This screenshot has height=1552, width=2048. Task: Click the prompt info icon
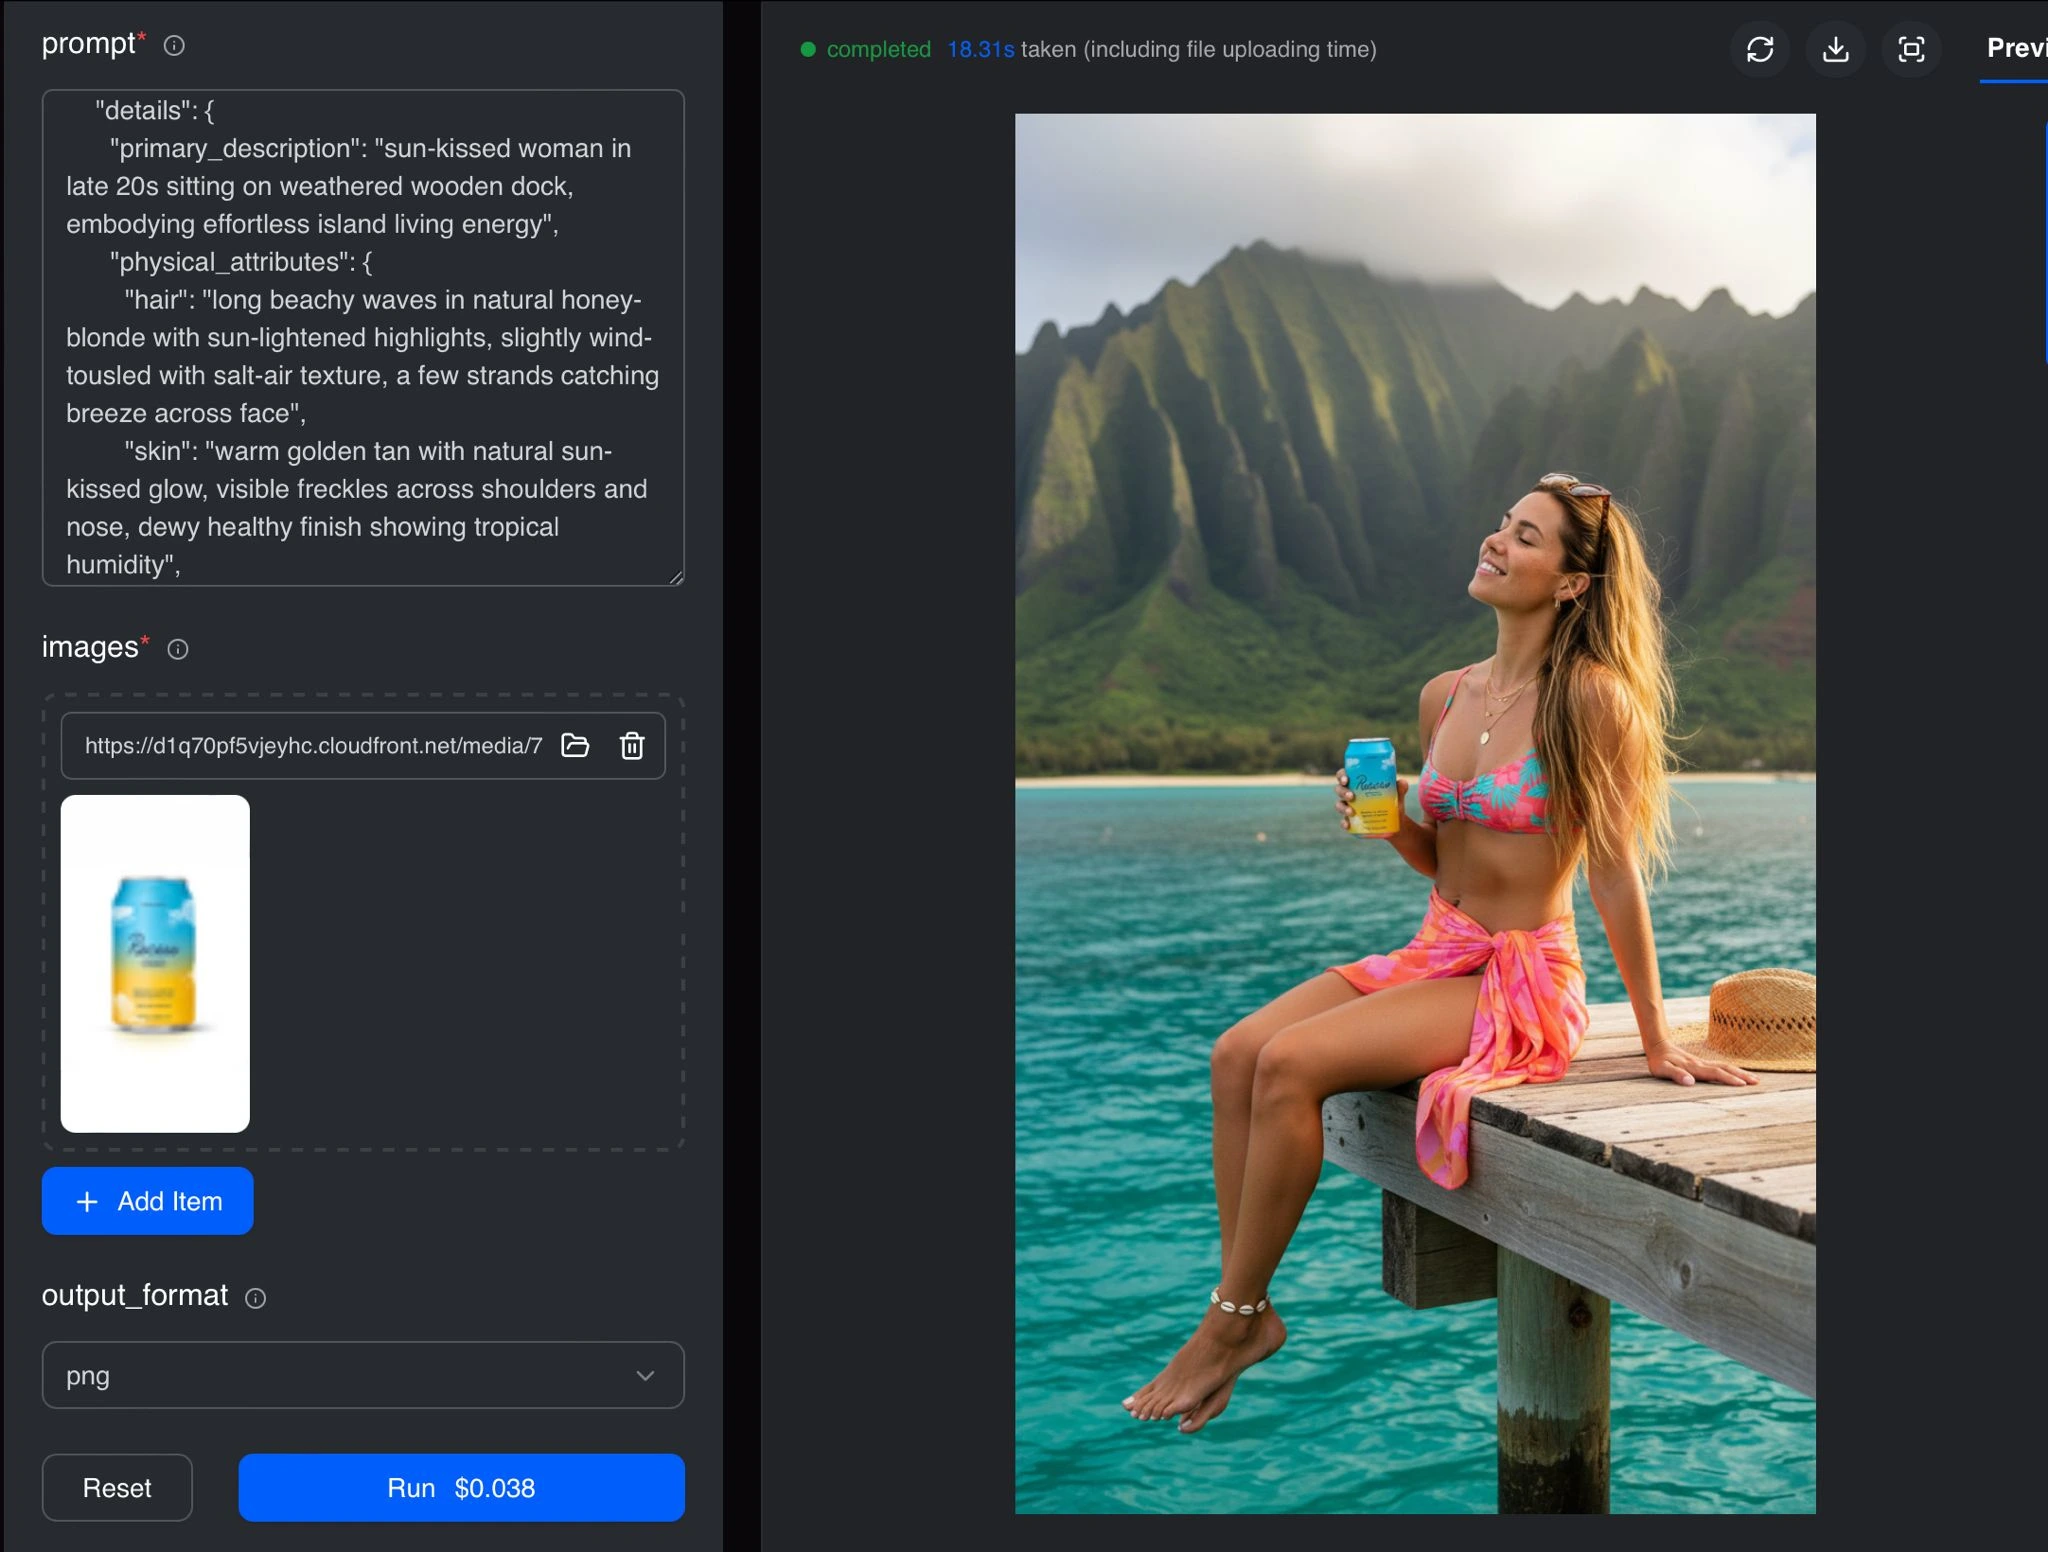[x=174, y=46]
